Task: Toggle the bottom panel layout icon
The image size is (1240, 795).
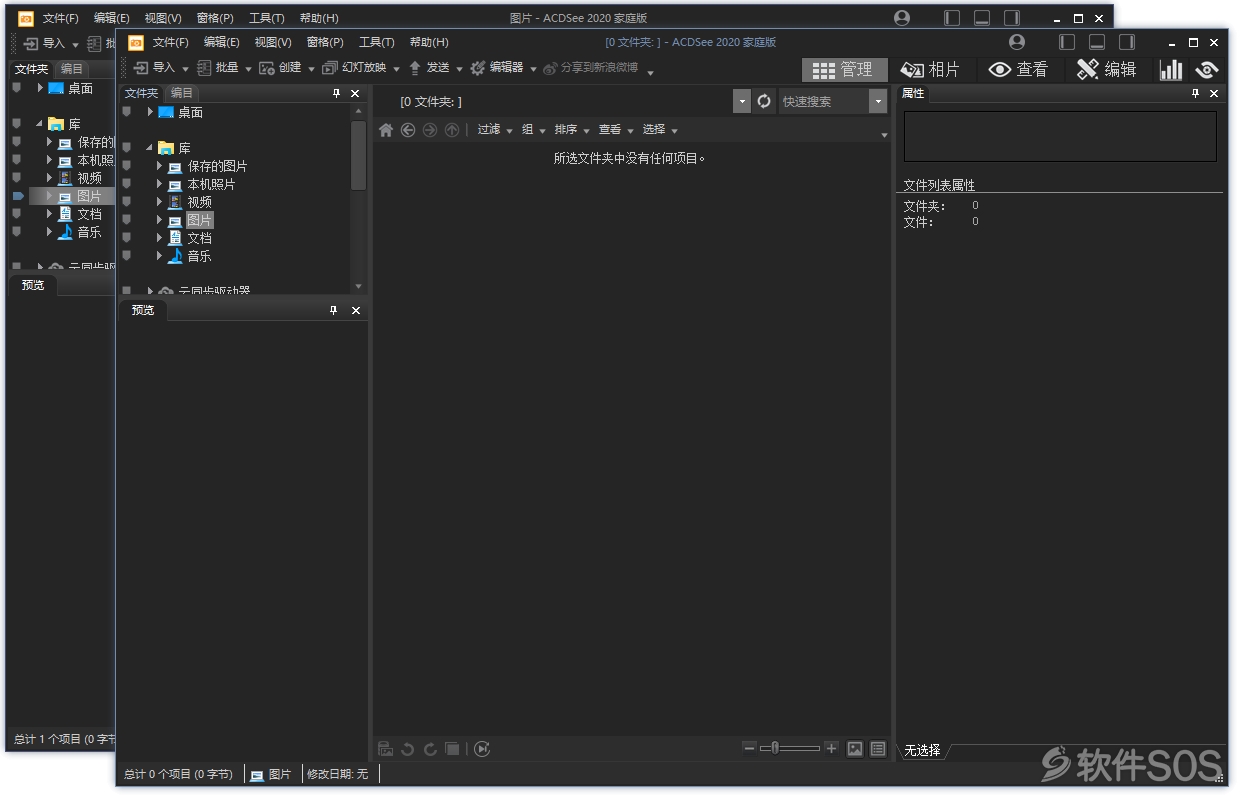Action: [x=1097, y=42]
